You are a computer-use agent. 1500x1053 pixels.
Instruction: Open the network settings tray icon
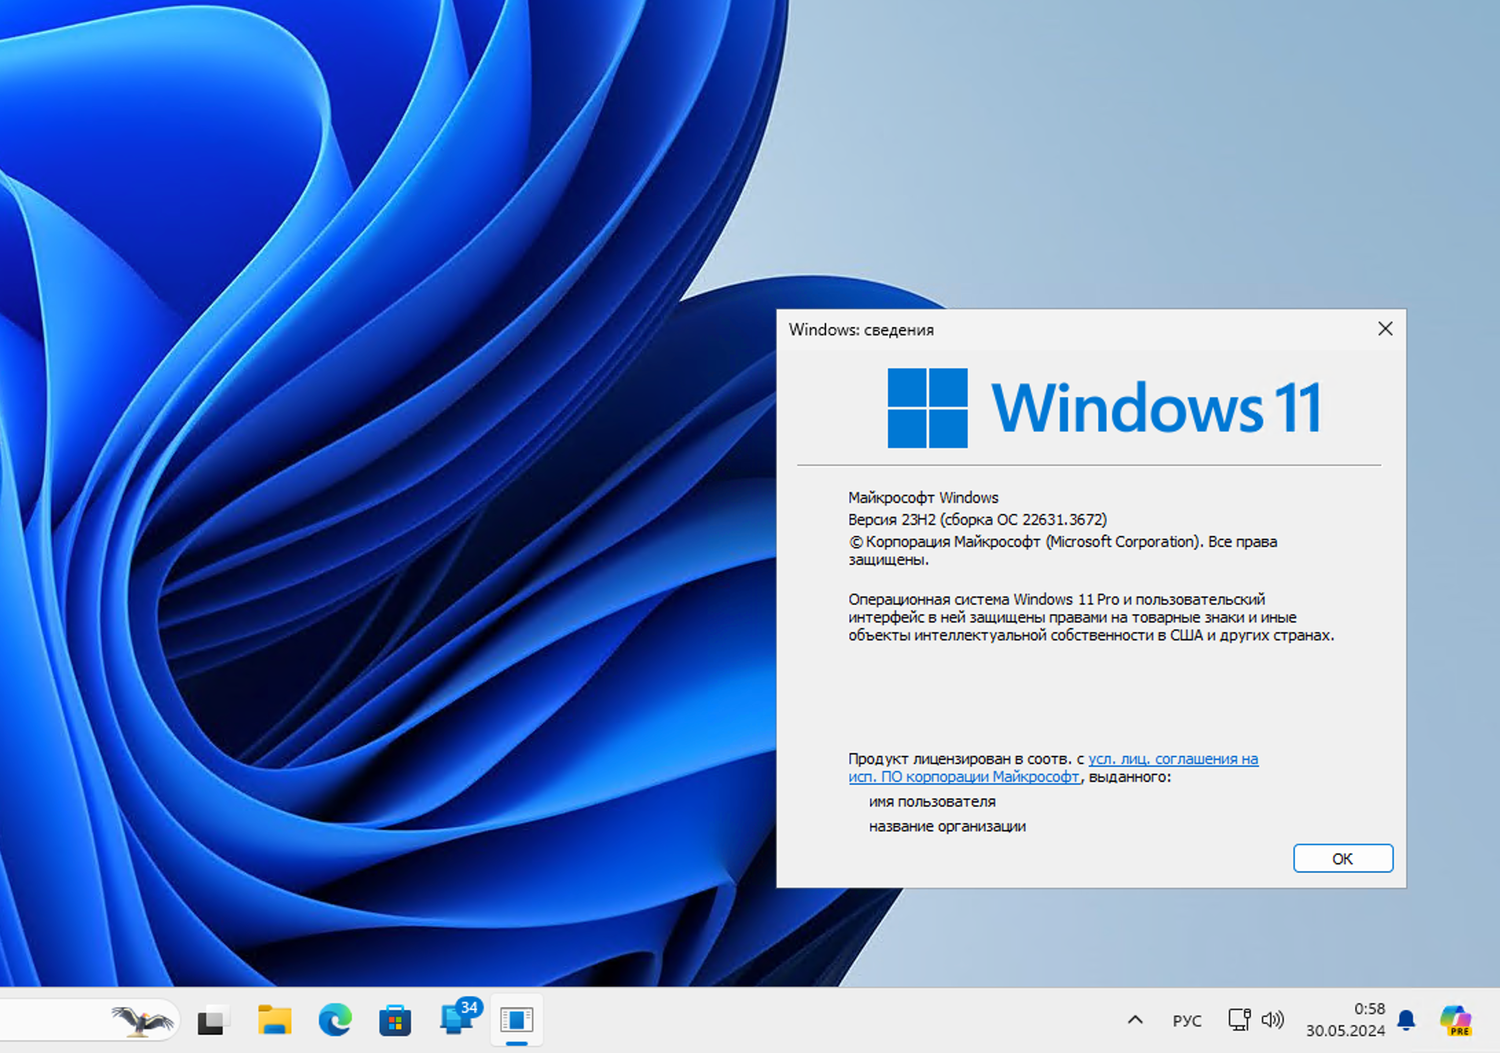click(x=1240, y=1020)
